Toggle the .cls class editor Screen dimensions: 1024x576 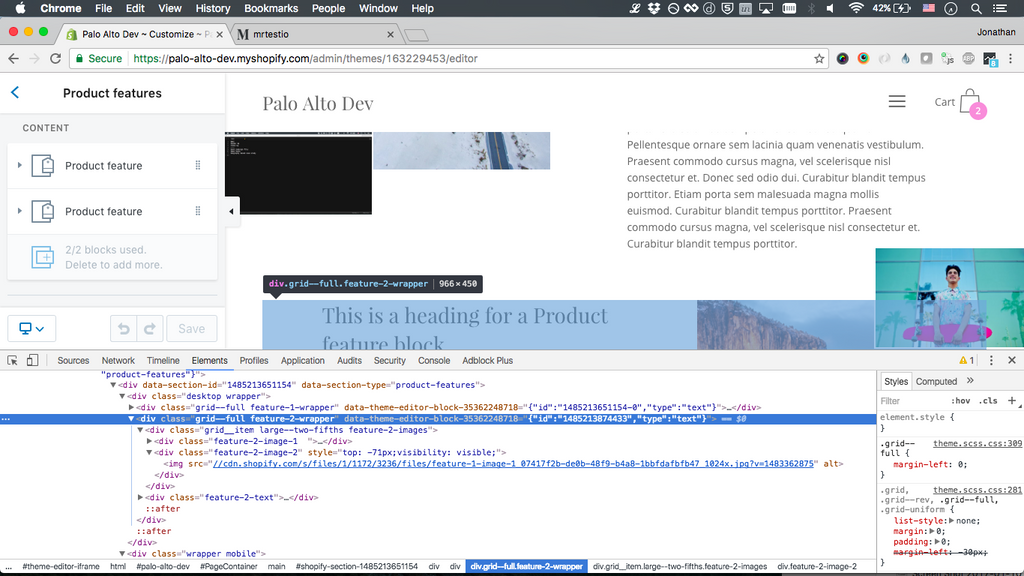(988, 401)
